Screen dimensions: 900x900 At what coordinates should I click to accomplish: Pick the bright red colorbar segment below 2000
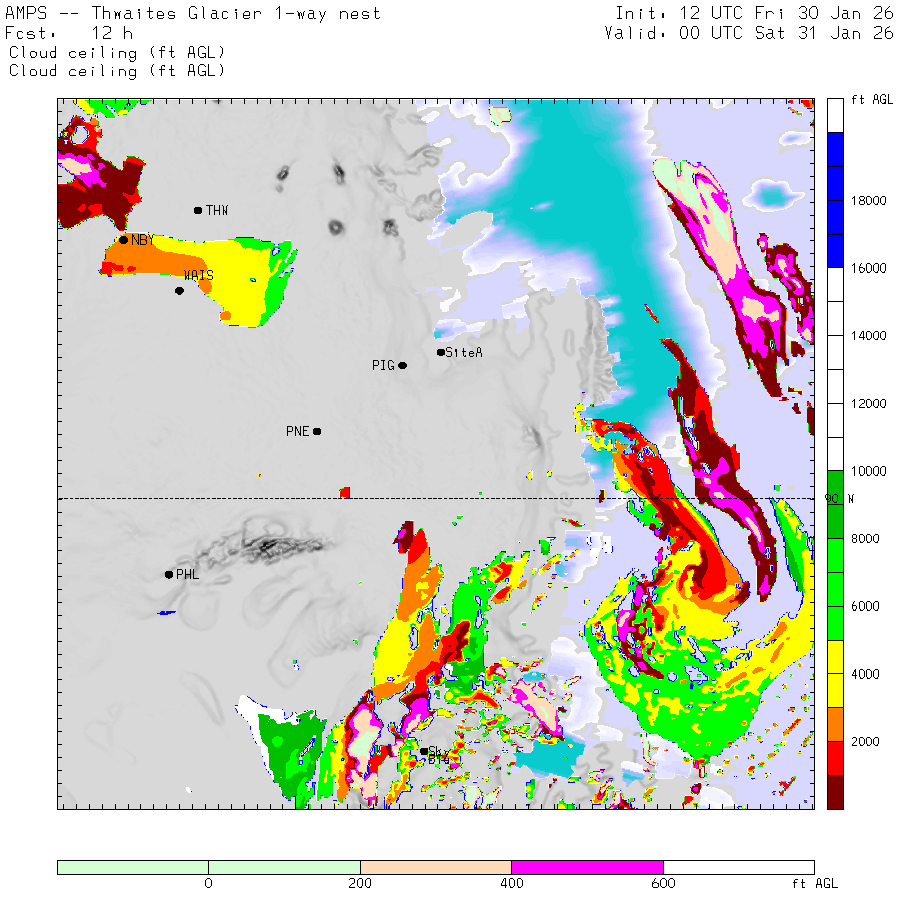tap(835, 758)
